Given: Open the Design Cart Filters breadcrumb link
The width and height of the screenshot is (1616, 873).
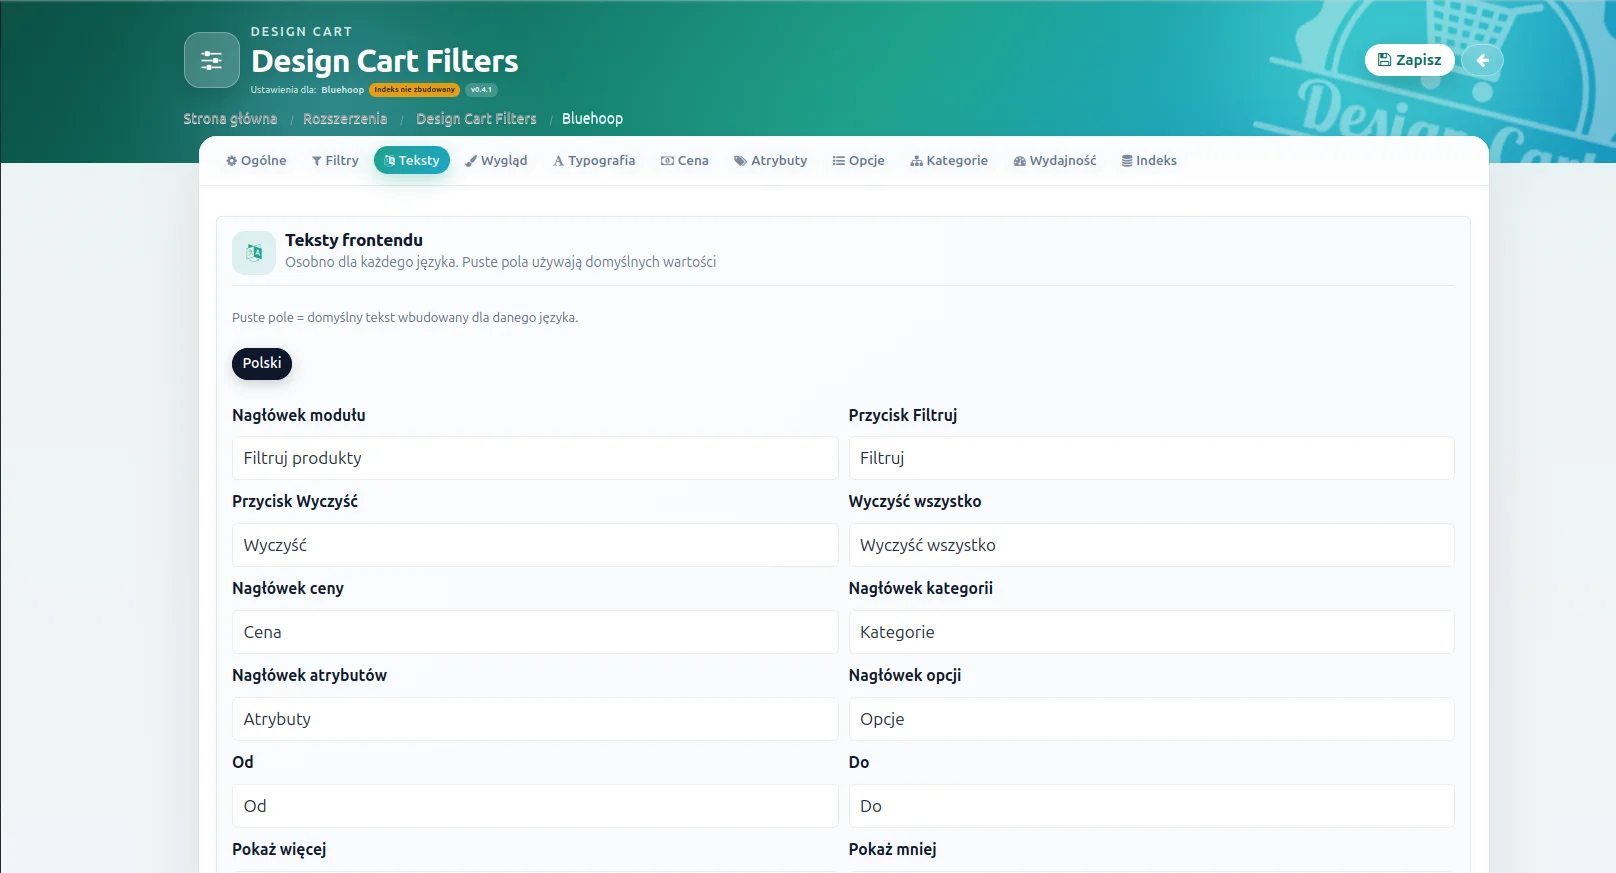Looking at the screenshot, I should pos(476,118).
